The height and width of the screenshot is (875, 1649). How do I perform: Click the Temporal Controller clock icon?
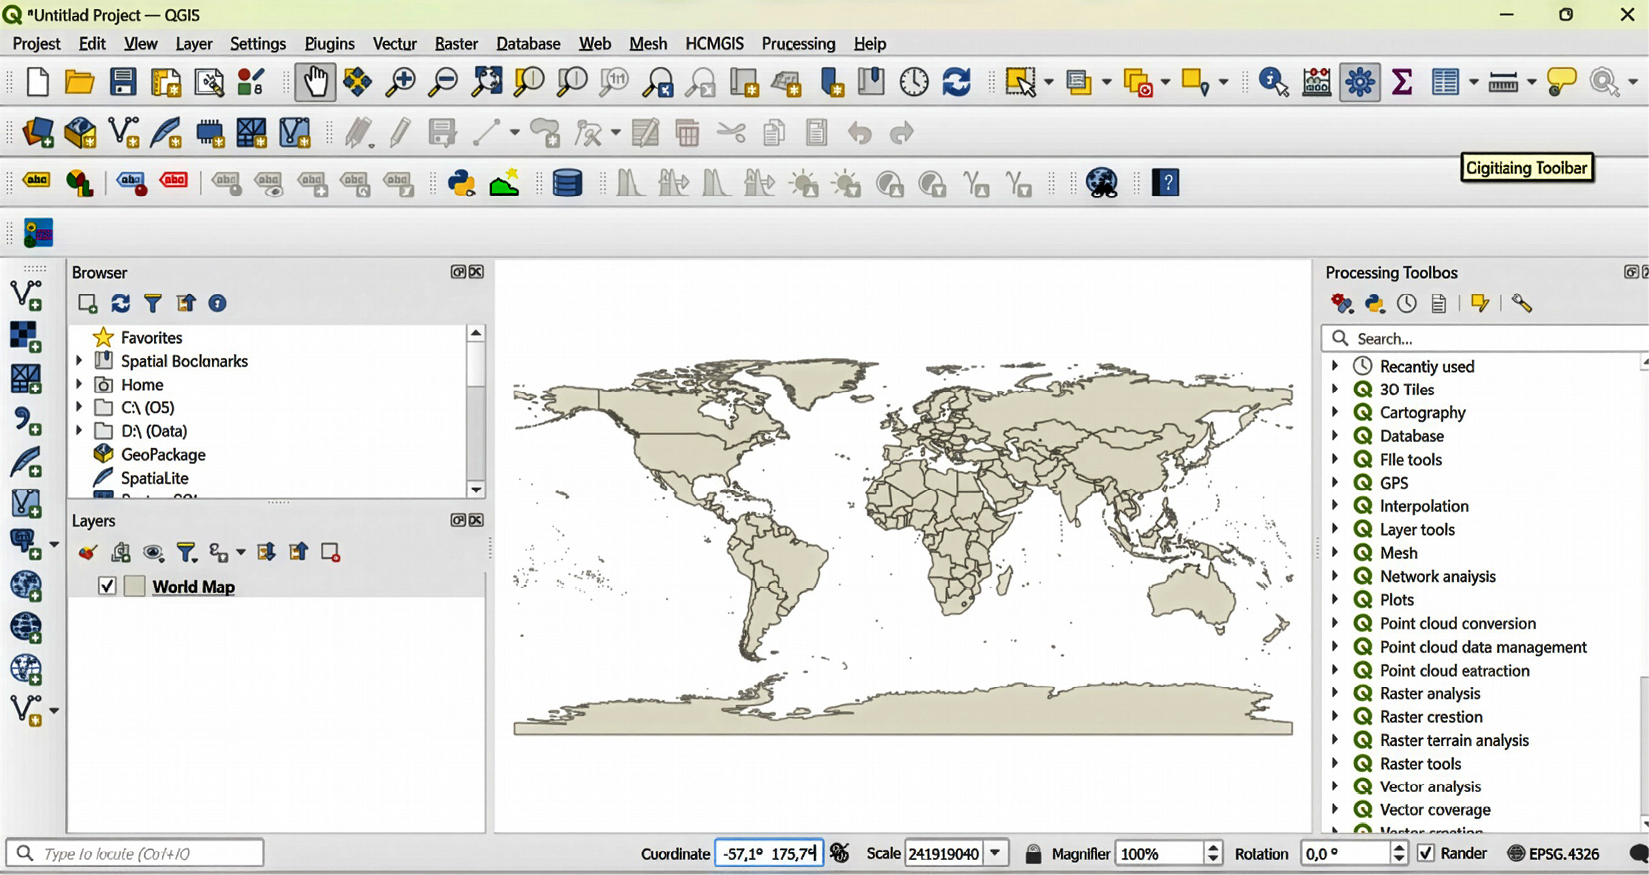point(914,82)
